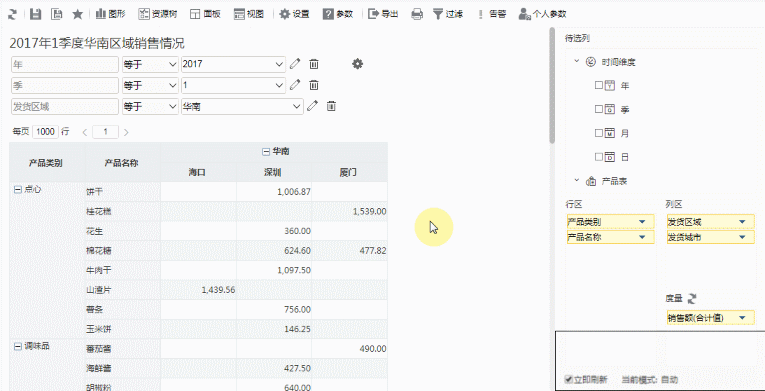This screenshot has height=391, width=765.
Task: Check the 月 time dimension checkbox
Action: (x=599, y=133)
